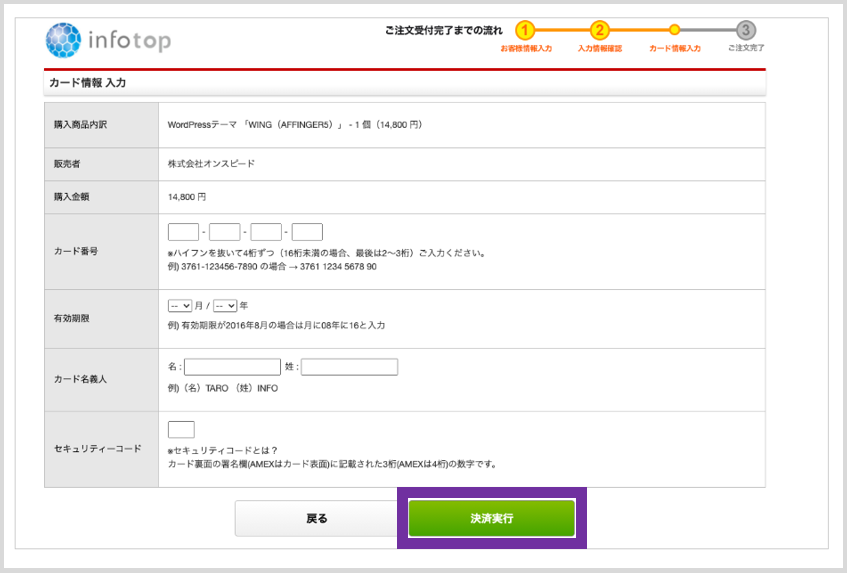Focus the cardholder 姓 (last name) field
The width and height of the screenshot is (847, 573).
349,367
